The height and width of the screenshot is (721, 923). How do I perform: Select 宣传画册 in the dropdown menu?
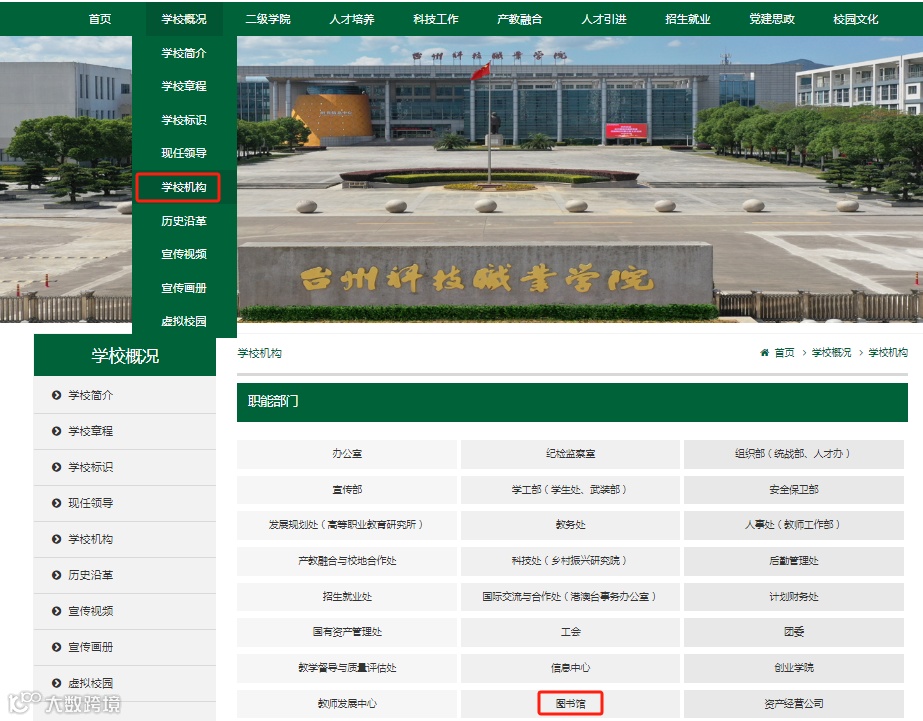[x=184, y=288]
